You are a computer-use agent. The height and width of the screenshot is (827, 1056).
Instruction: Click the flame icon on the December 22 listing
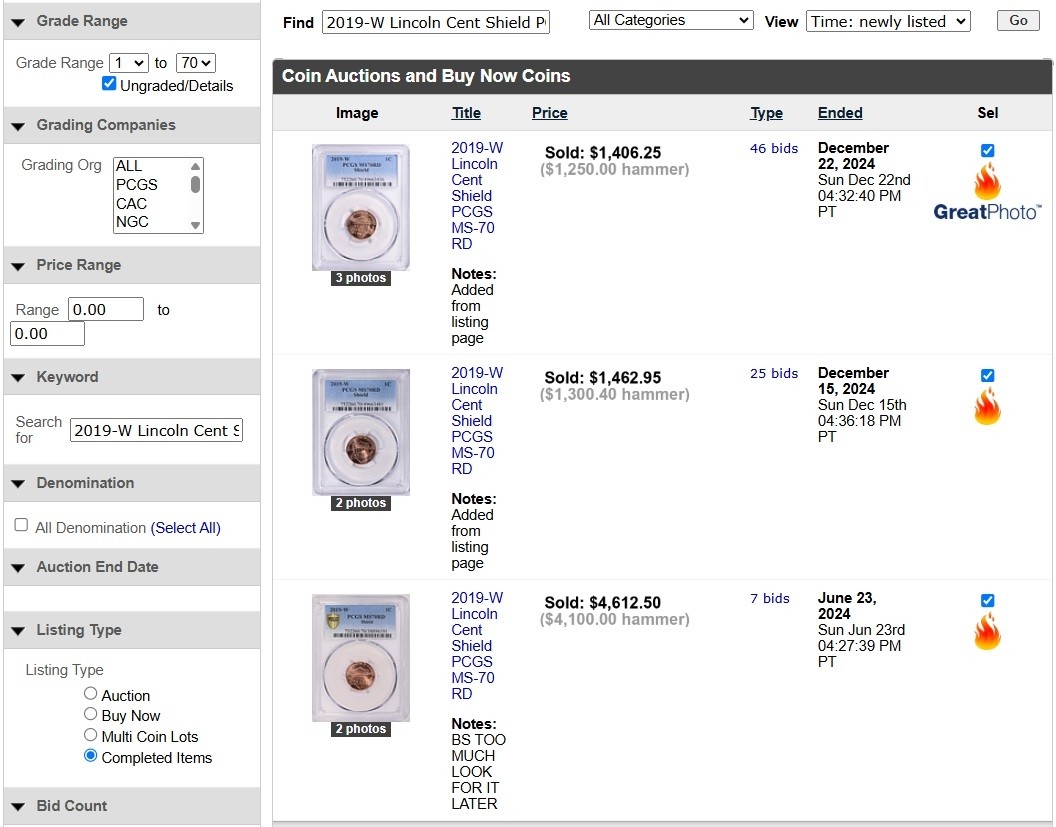987,181
